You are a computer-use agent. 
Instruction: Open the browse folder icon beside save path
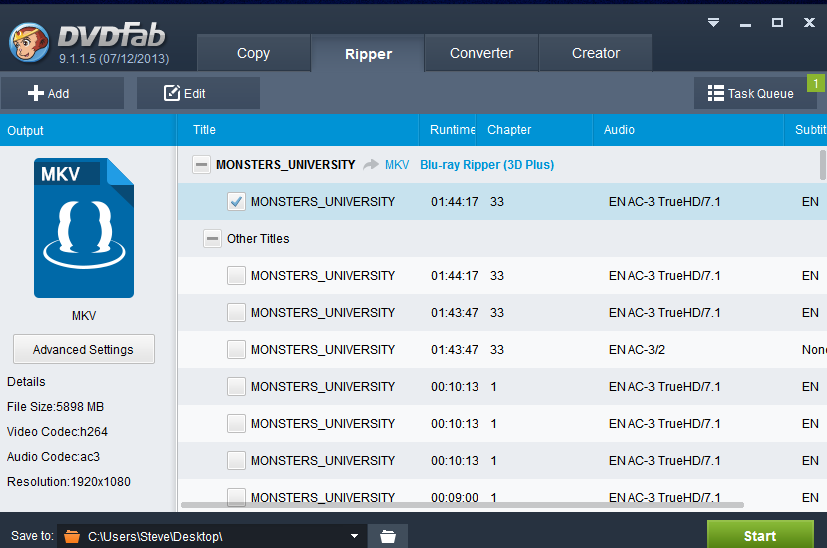388,536
